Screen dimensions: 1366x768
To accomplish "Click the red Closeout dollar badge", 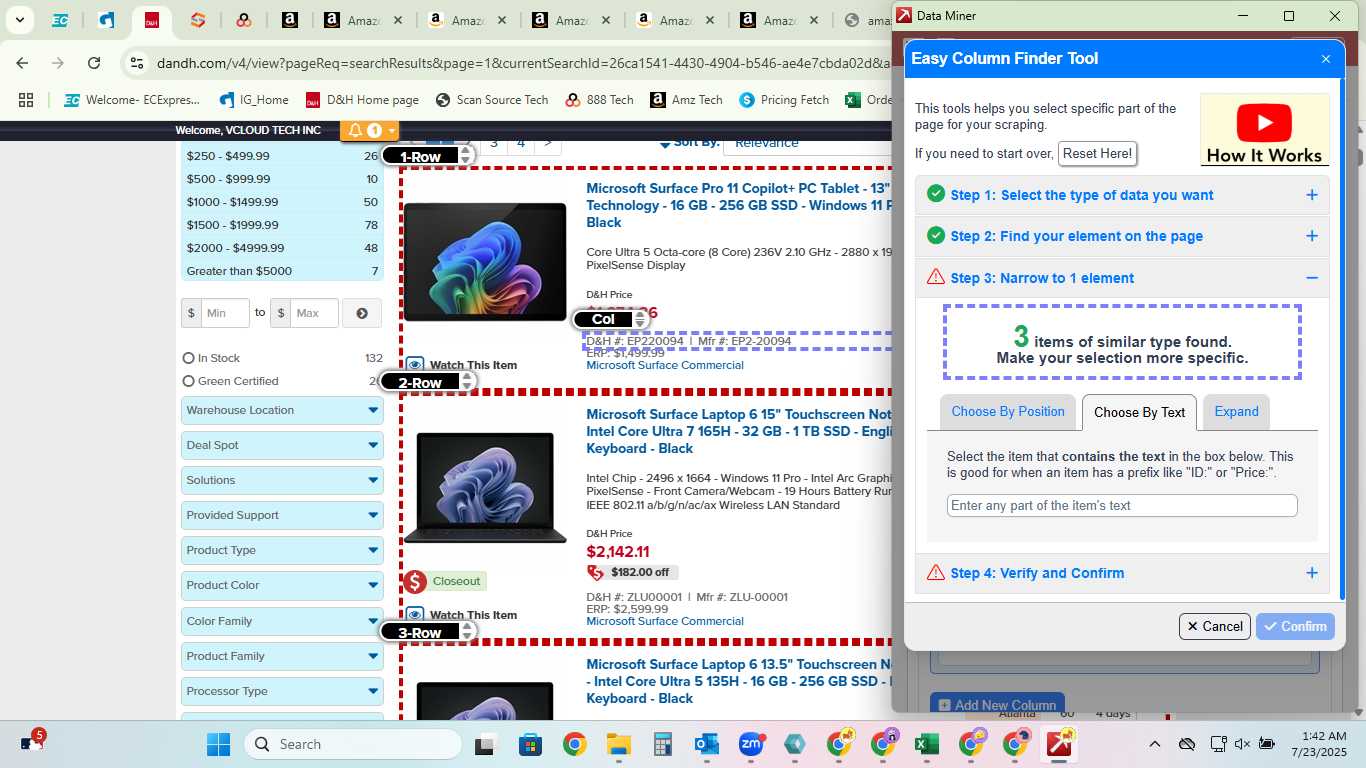I will coord(415,581).
